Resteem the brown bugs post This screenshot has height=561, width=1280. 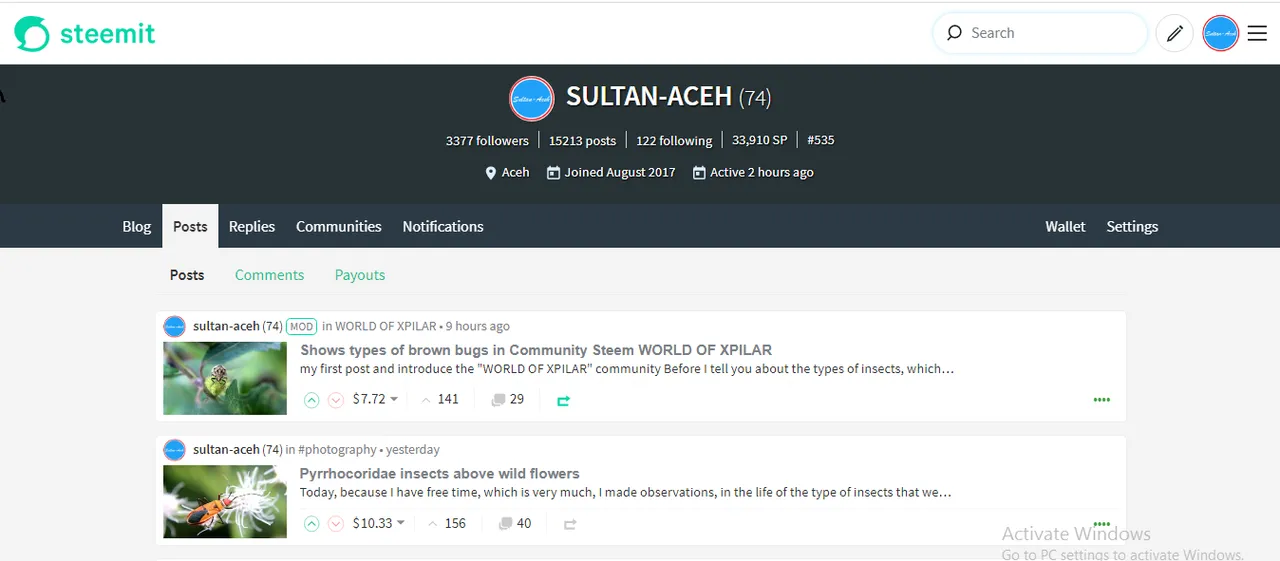[563, 400]
